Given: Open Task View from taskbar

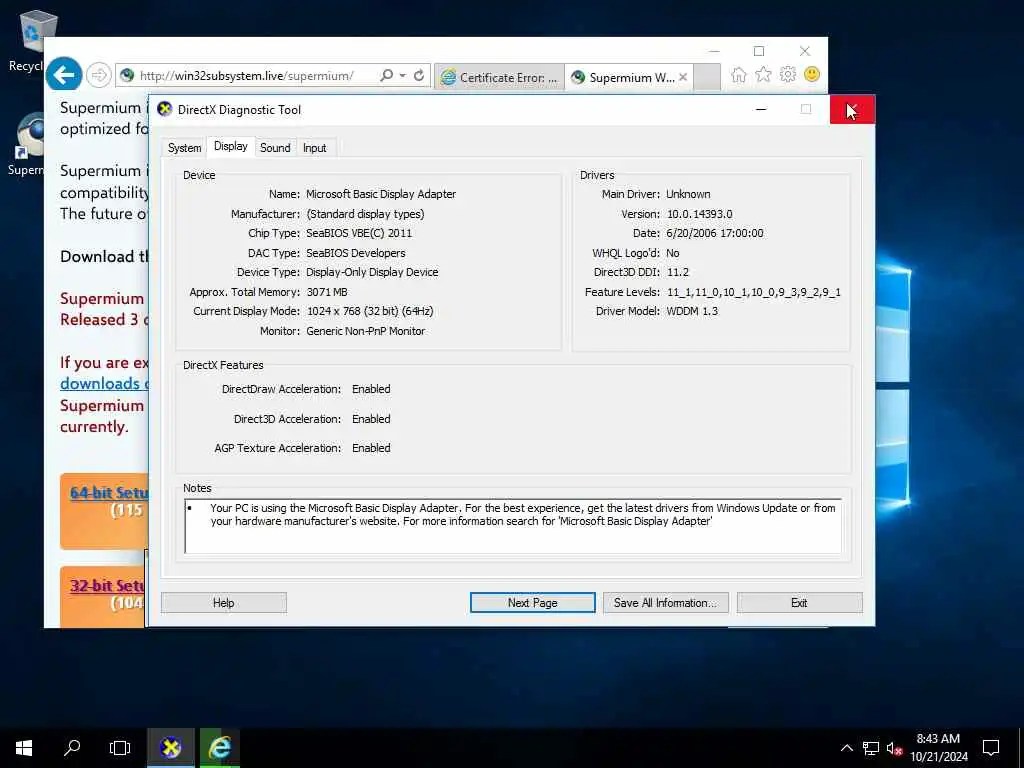Looking at the screenshot, I should 120,748.
